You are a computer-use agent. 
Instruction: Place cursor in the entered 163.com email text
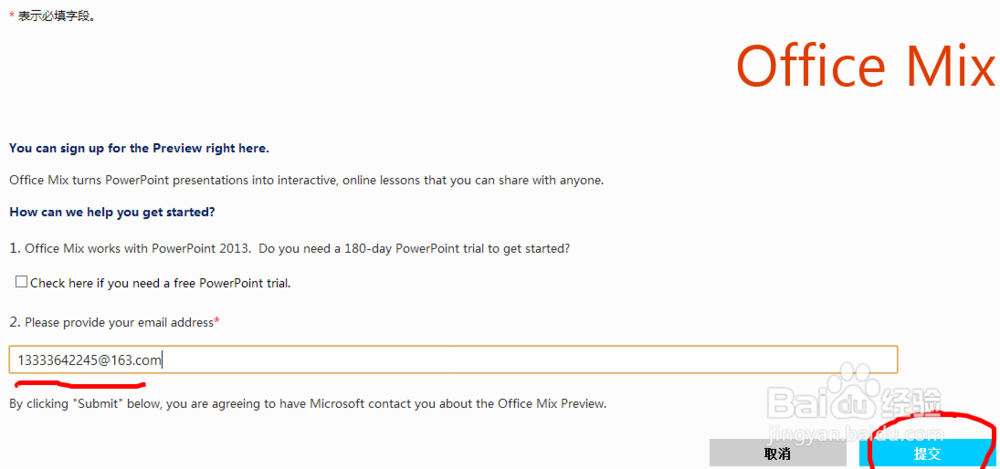90,360
